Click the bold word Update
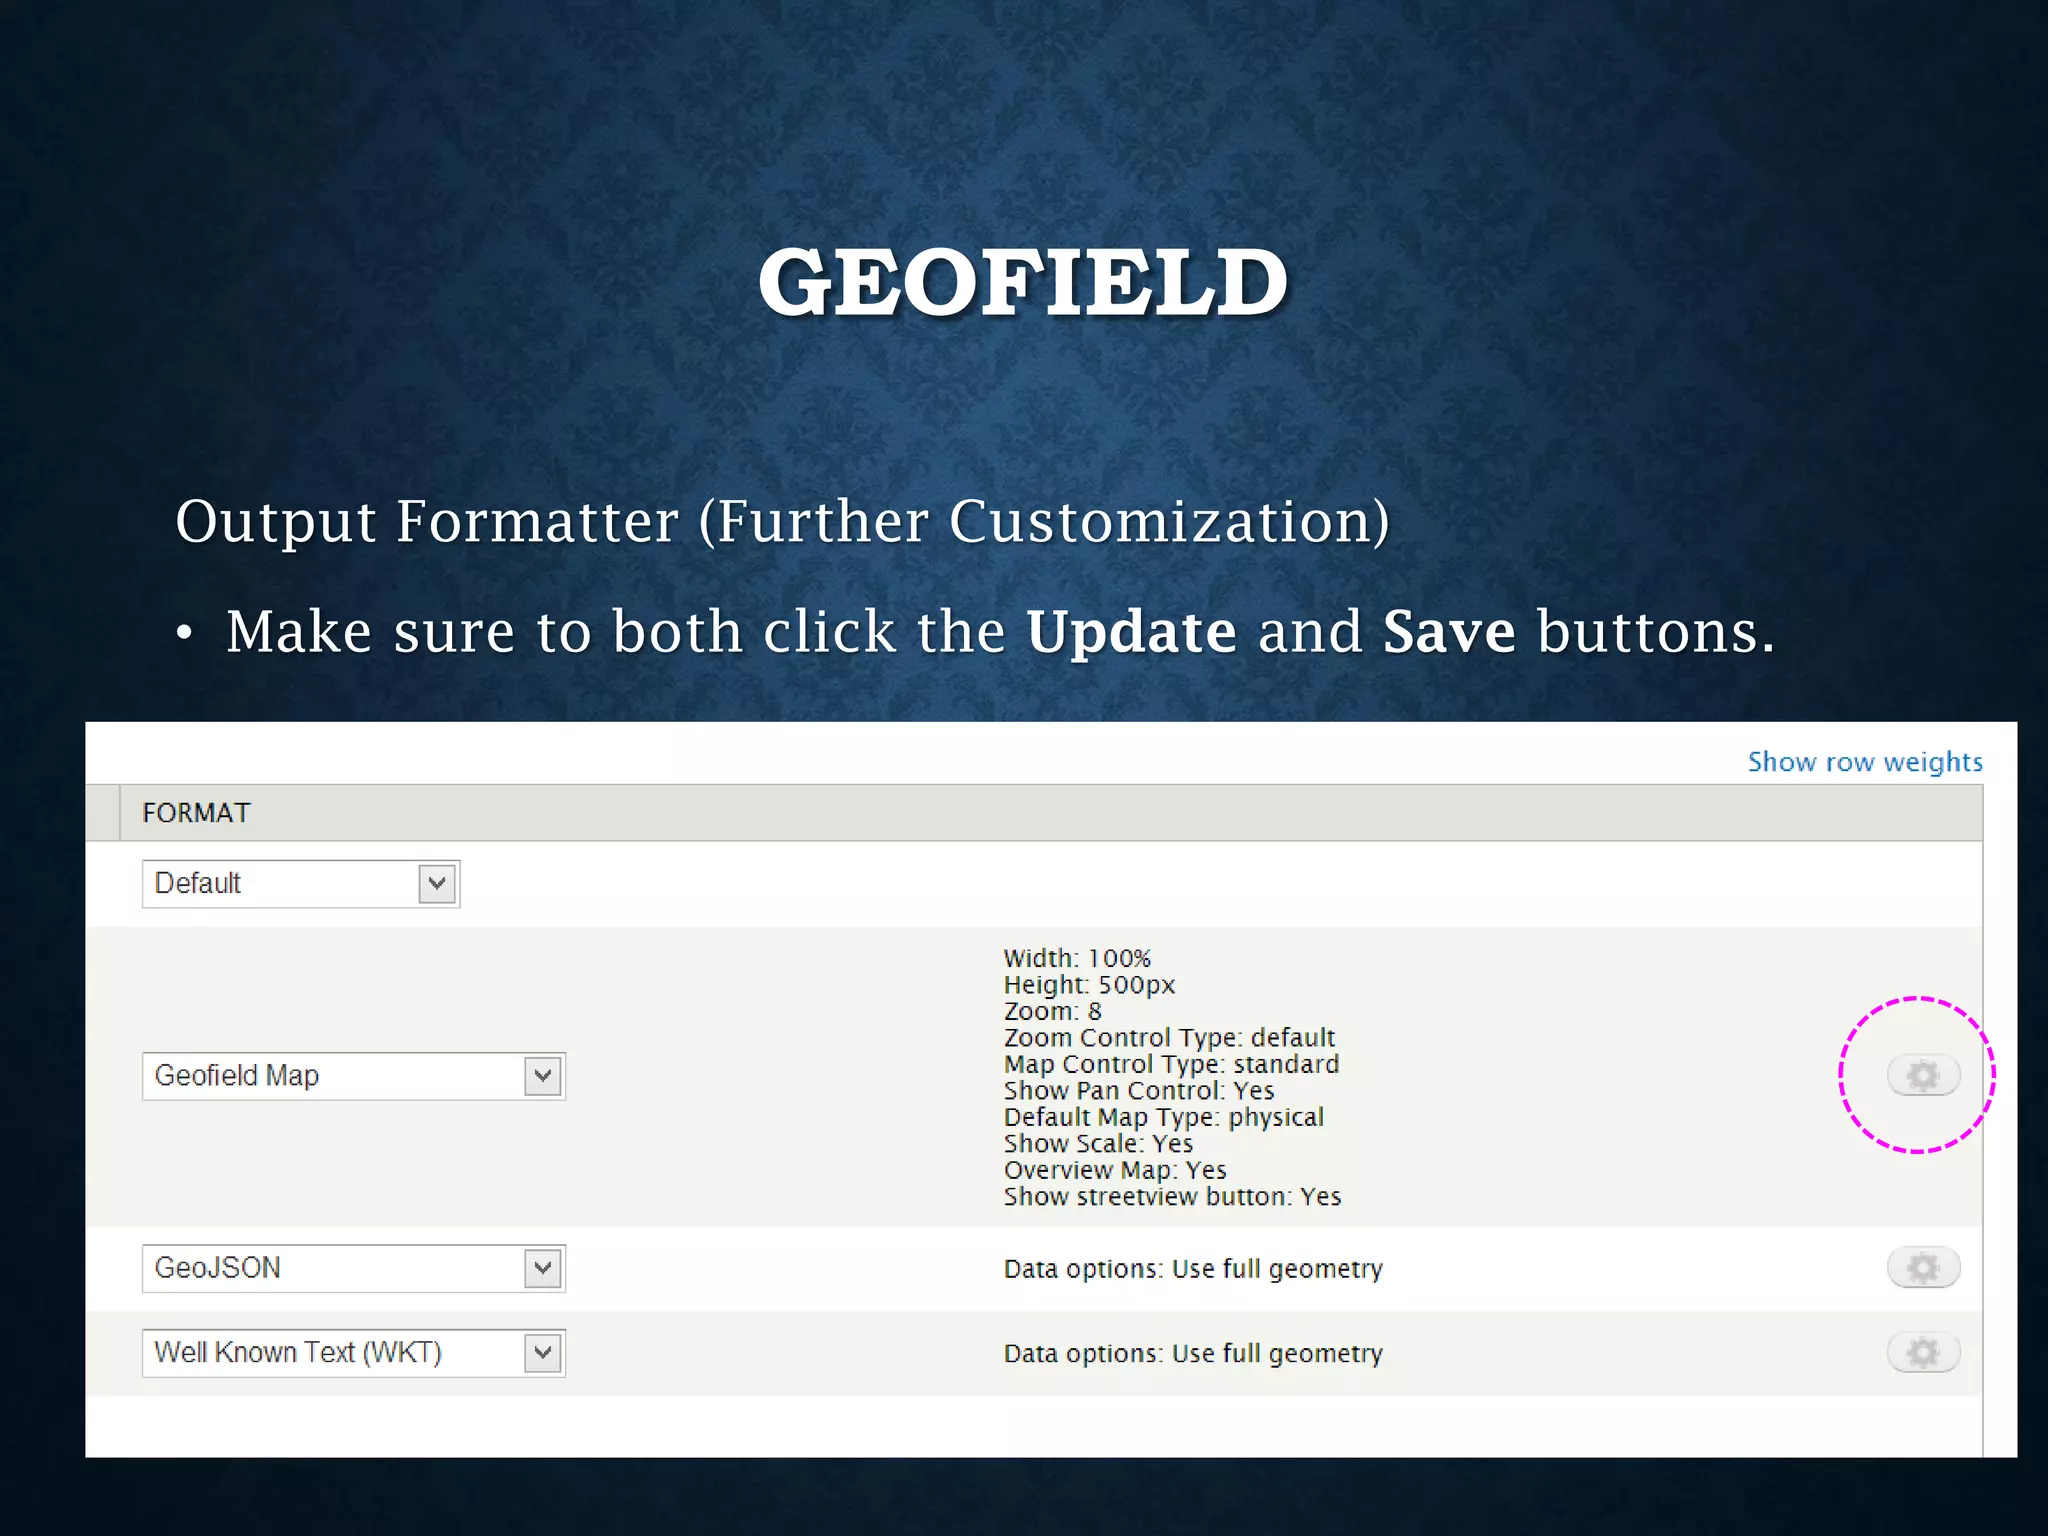This screenshot has height=1536, width=2048. pos(1131,632)
